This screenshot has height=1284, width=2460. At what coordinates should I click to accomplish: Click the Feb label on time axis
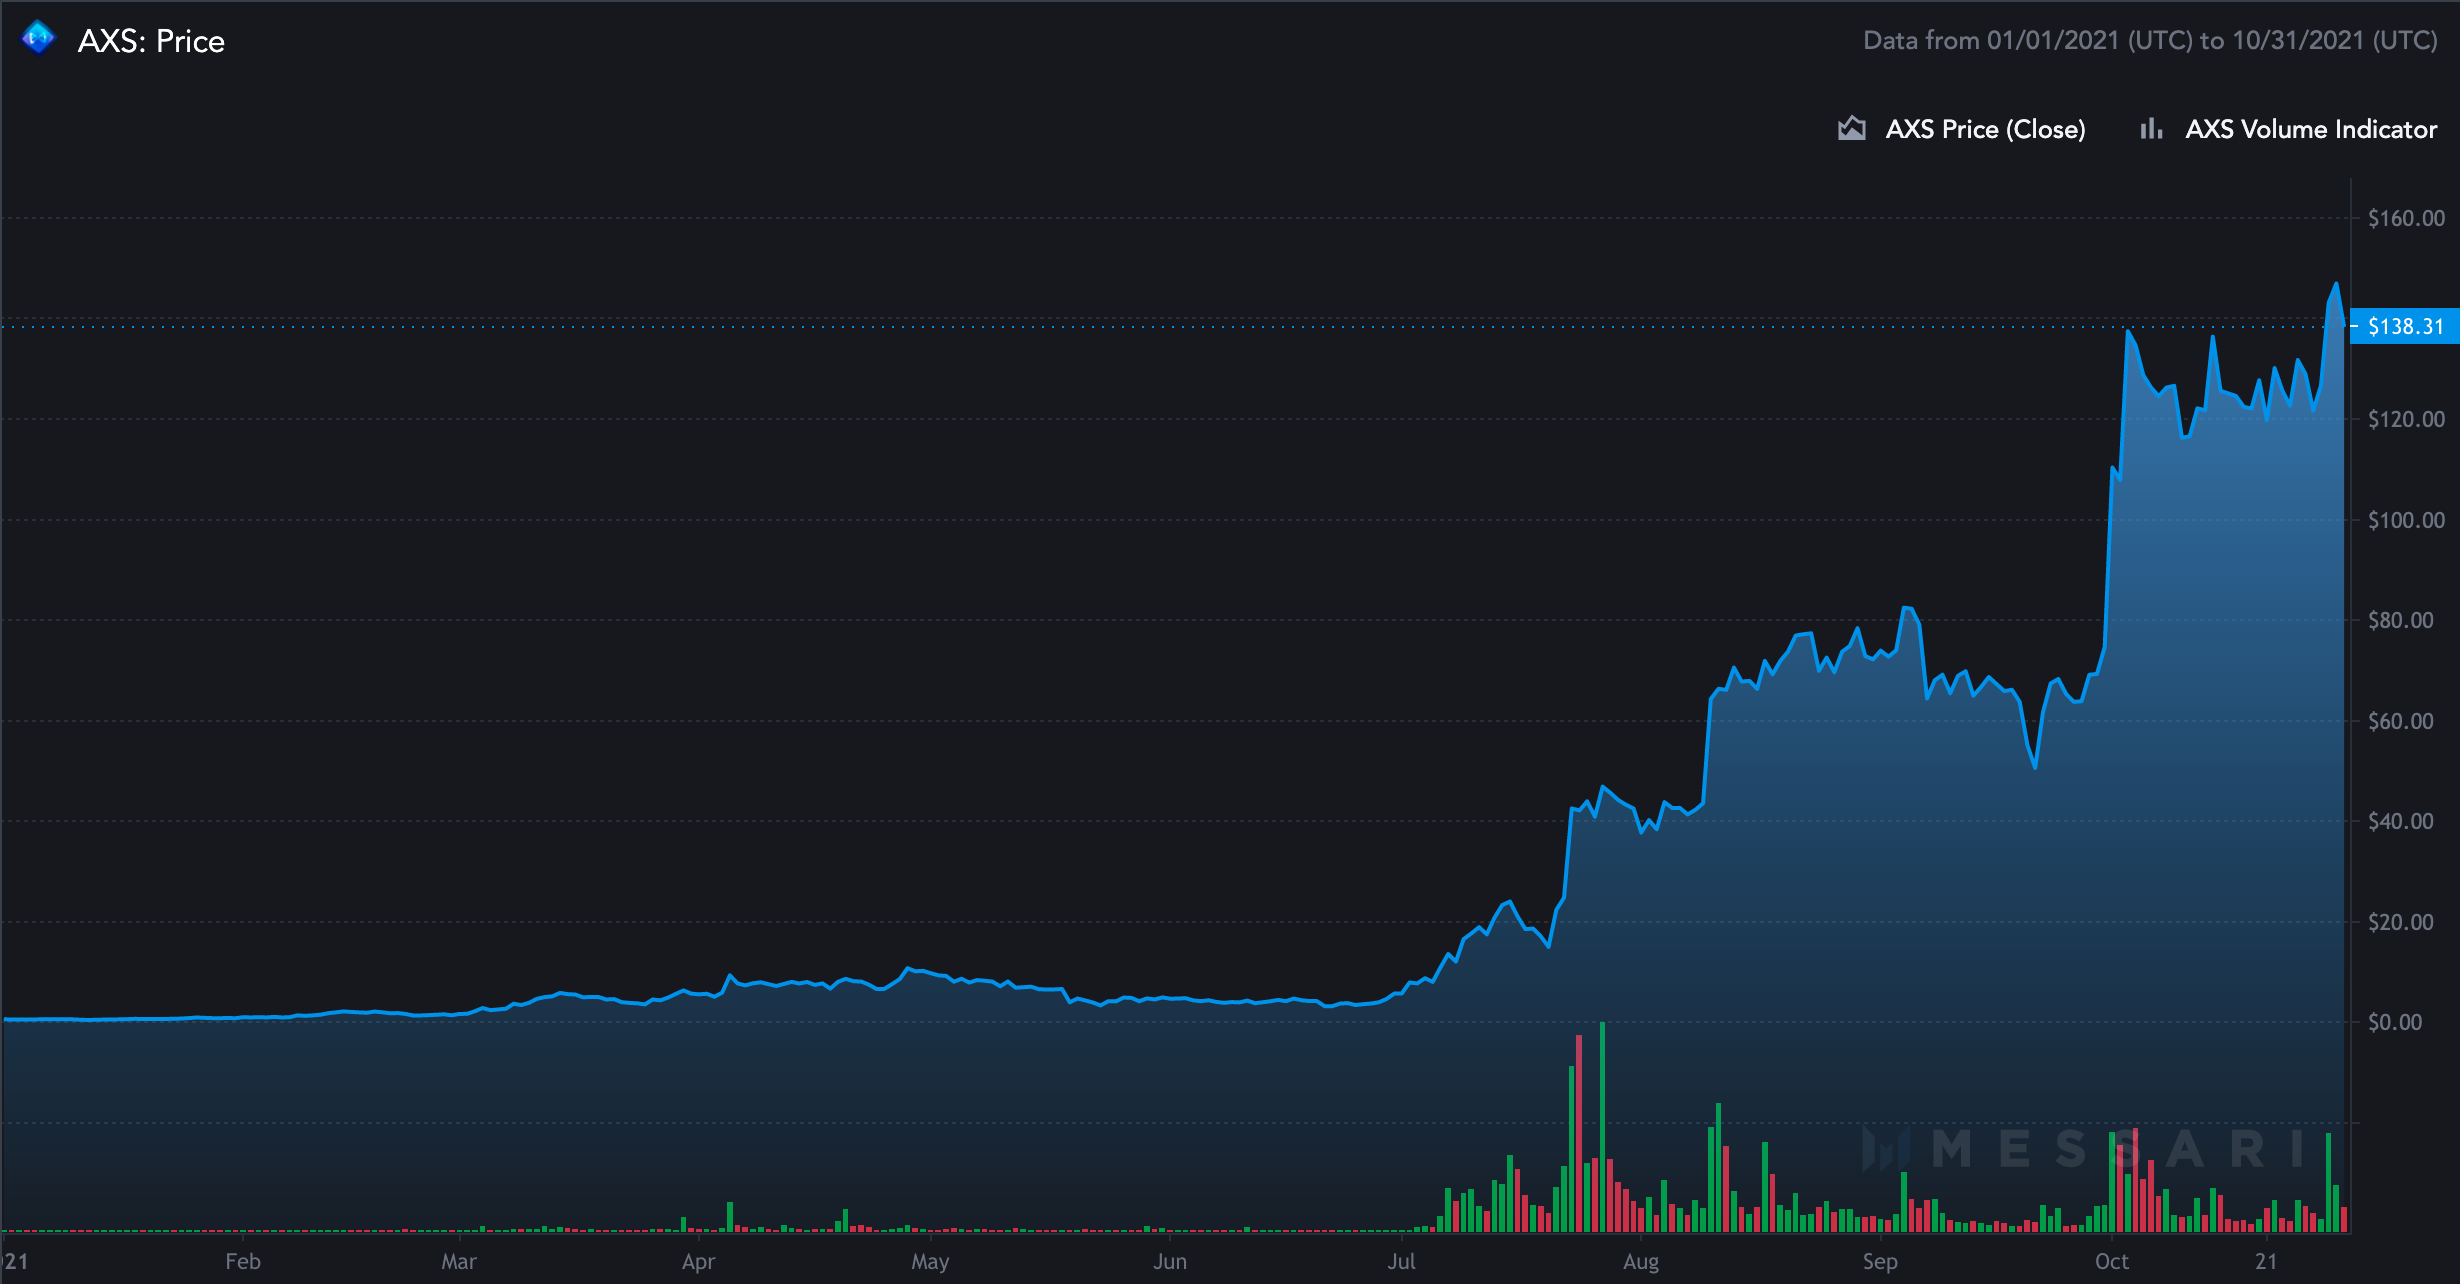coord(243,1262)
